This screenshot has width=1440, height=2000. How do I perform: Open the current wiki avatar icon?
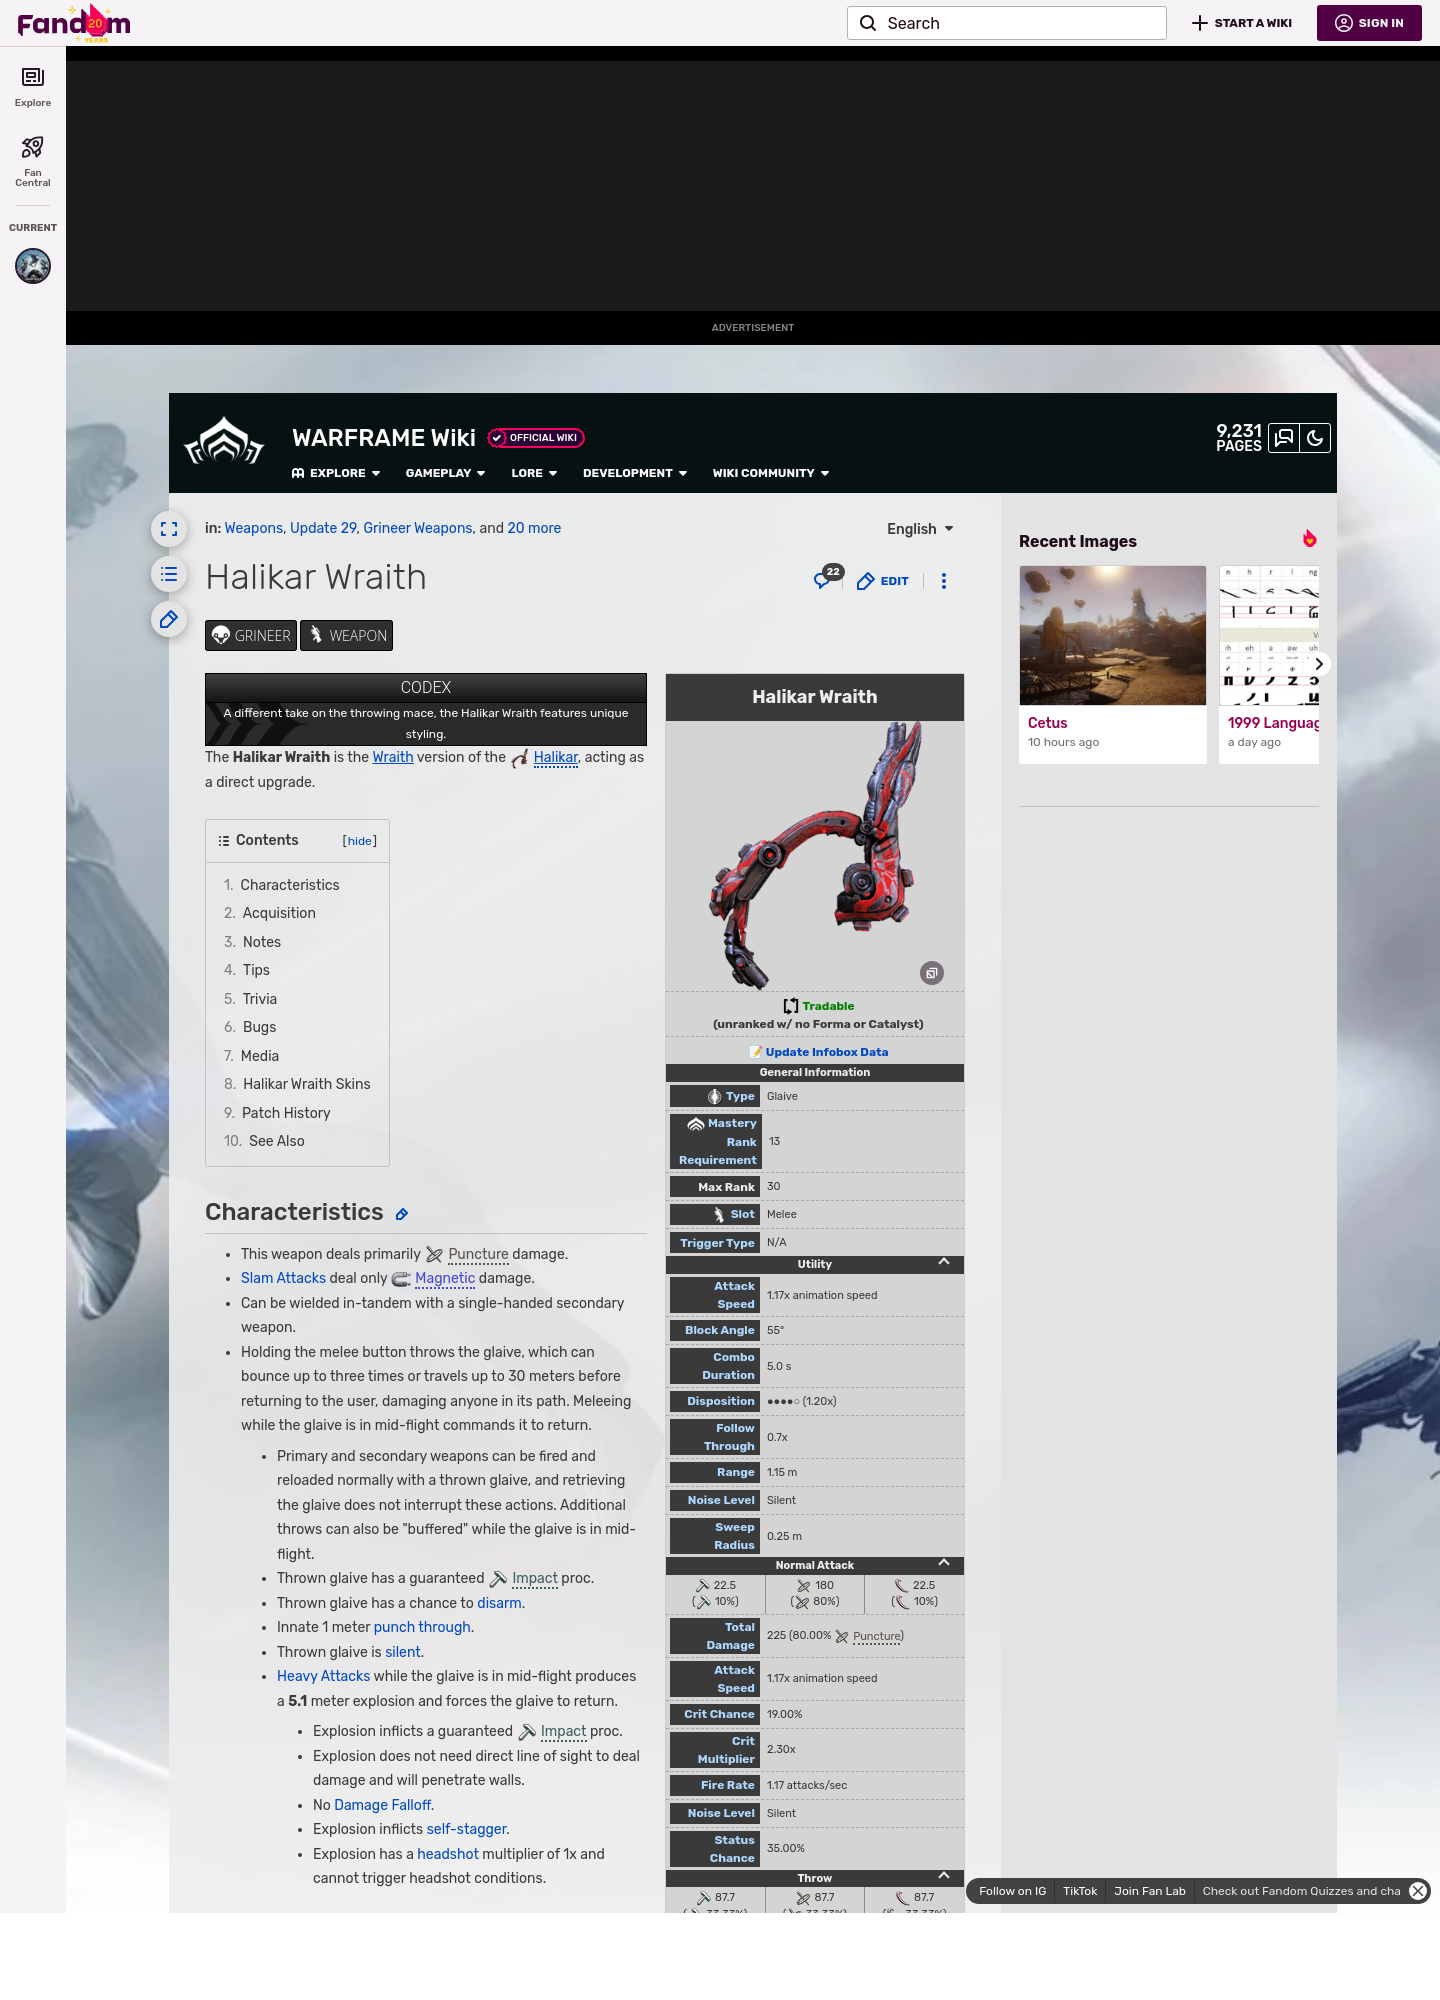point(33,266)
